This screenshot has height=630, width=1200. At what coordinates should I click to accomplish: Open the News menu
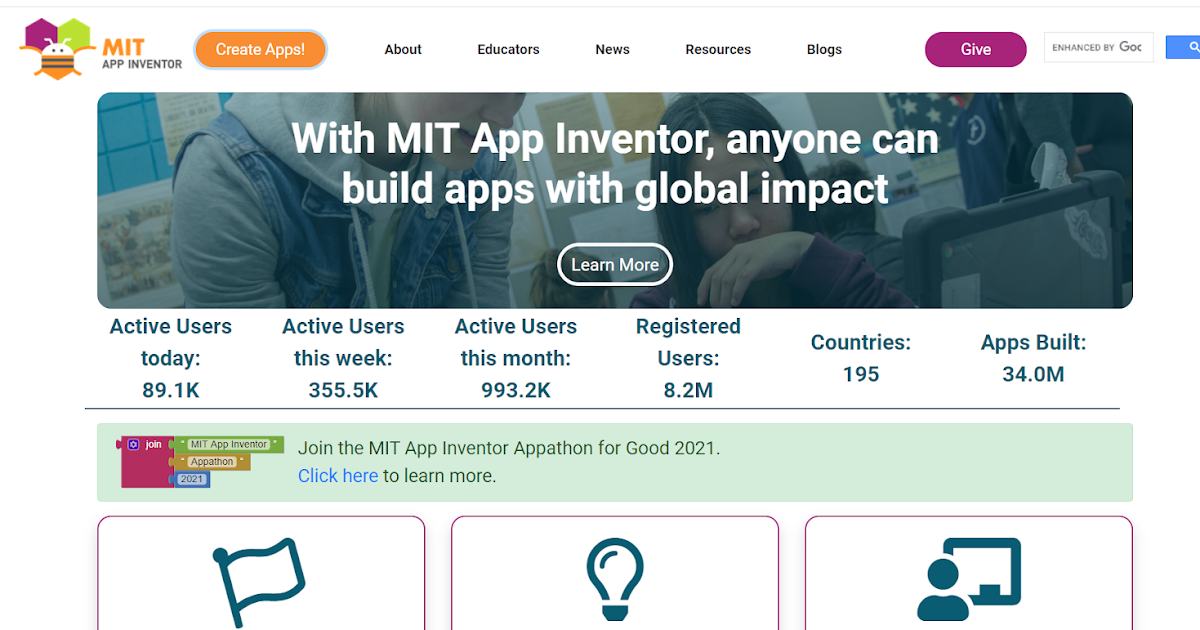click(x=612, y=49)
